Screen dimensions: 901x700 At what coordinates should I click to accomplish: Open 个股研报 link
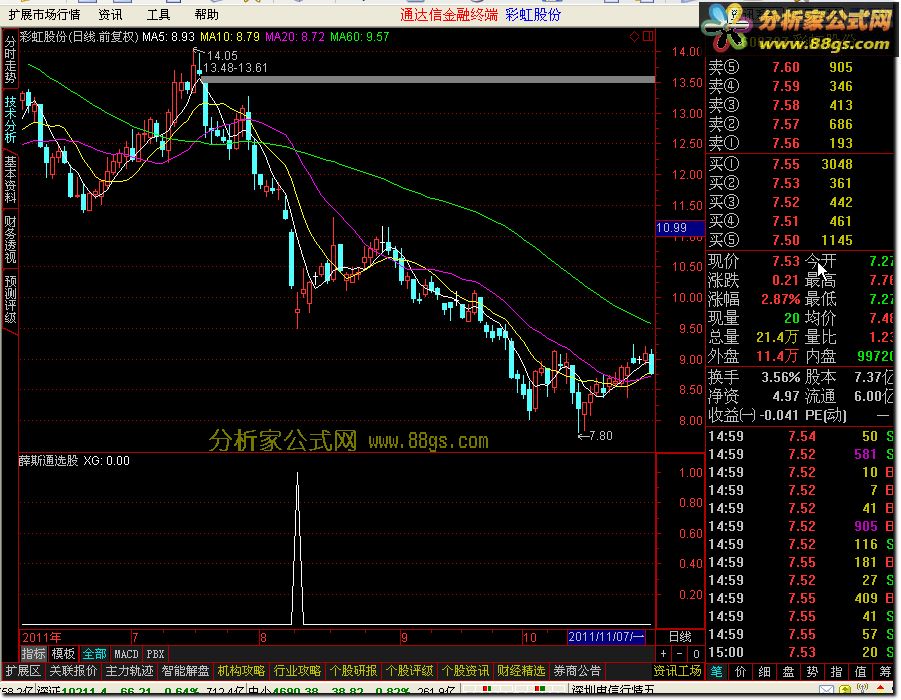353,671
